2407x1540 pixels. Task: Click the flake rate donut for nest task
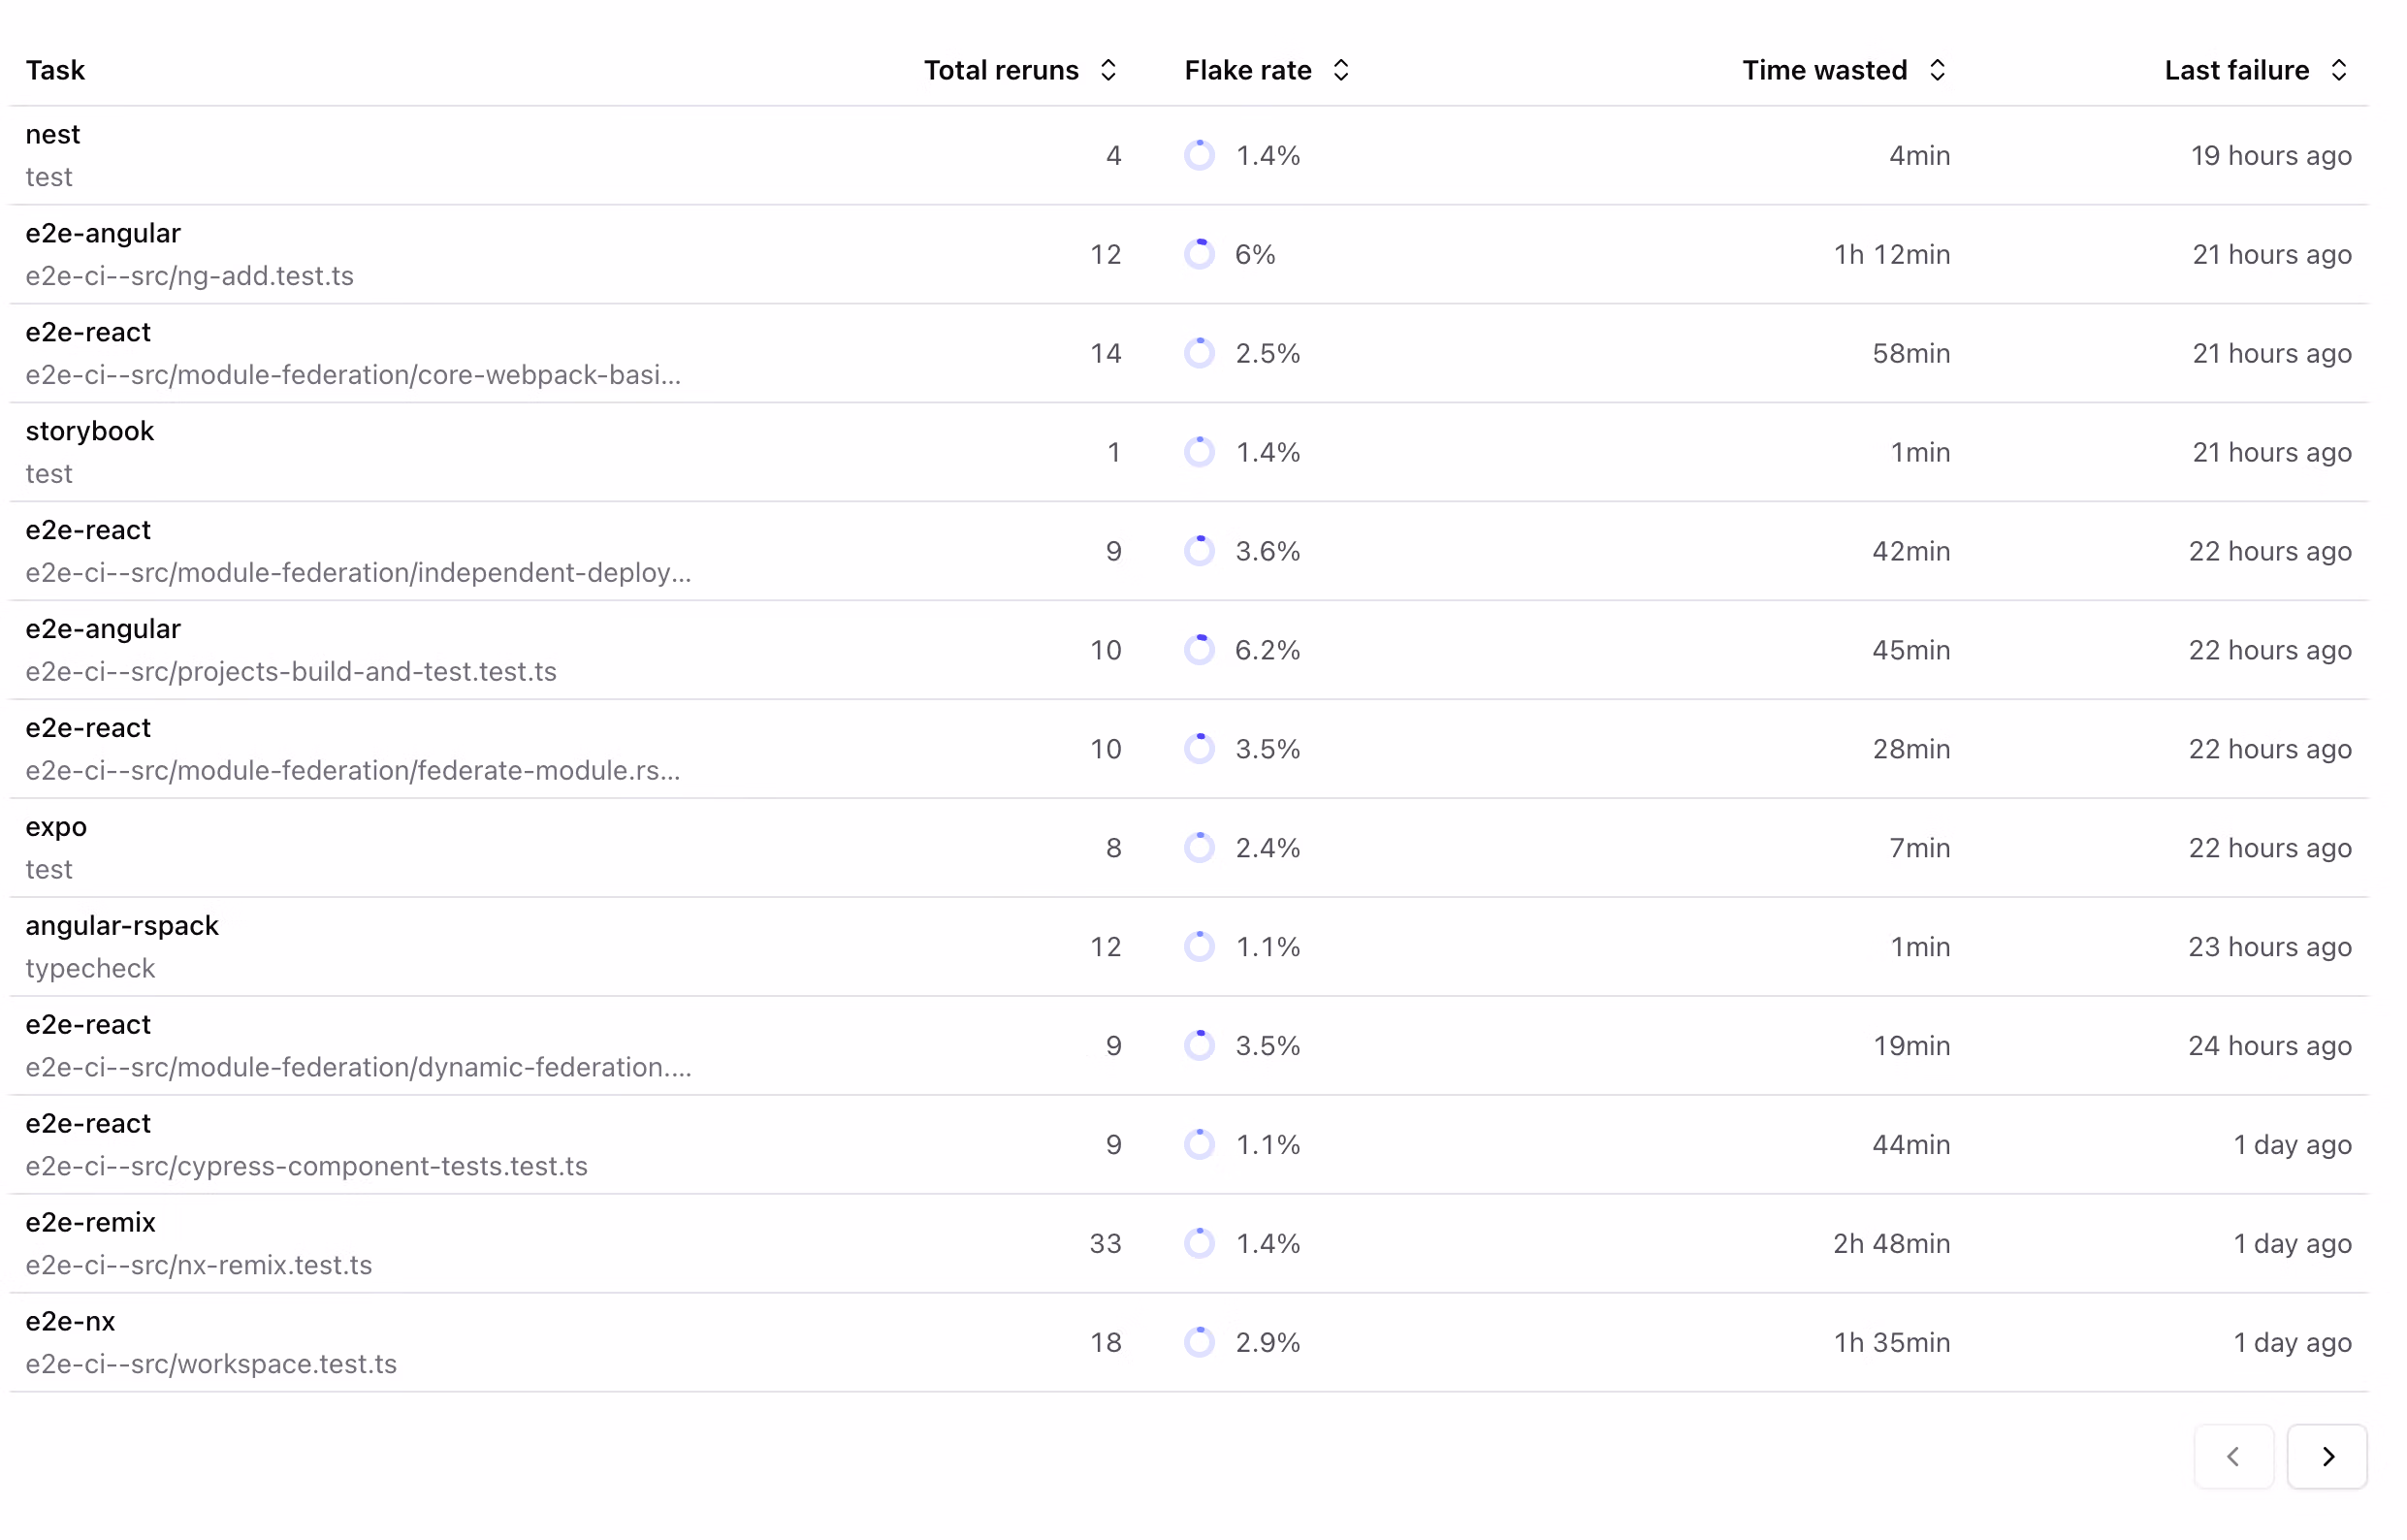click(1200, 155)
